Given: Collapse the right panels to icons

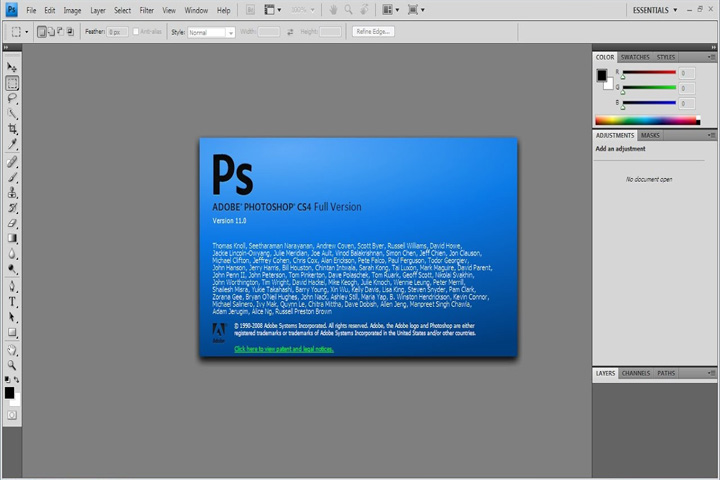Looking at the screenshot, I should [713, 47].
